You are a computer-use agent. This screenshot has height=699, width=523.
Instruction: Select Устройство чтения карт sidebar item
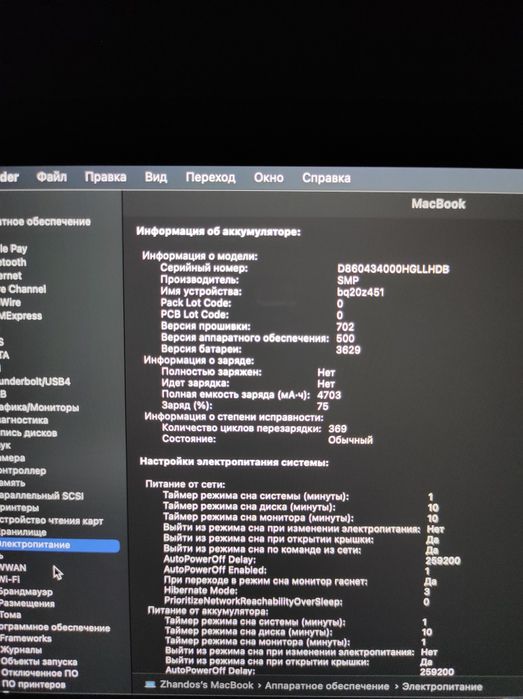point(51,520)
